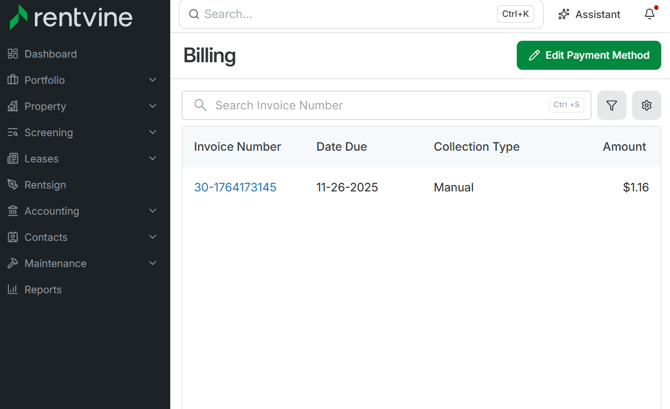Click the Maintenance hammer icon

coord(13,263)
